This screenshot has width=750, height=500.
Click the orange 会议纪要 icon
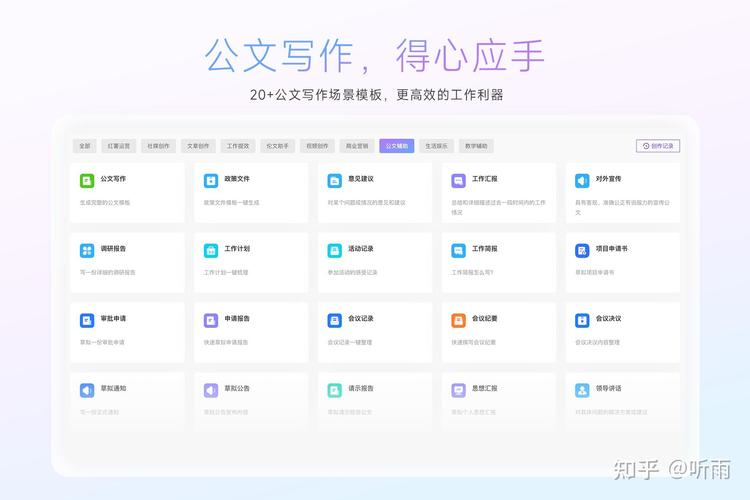point(458,321)
